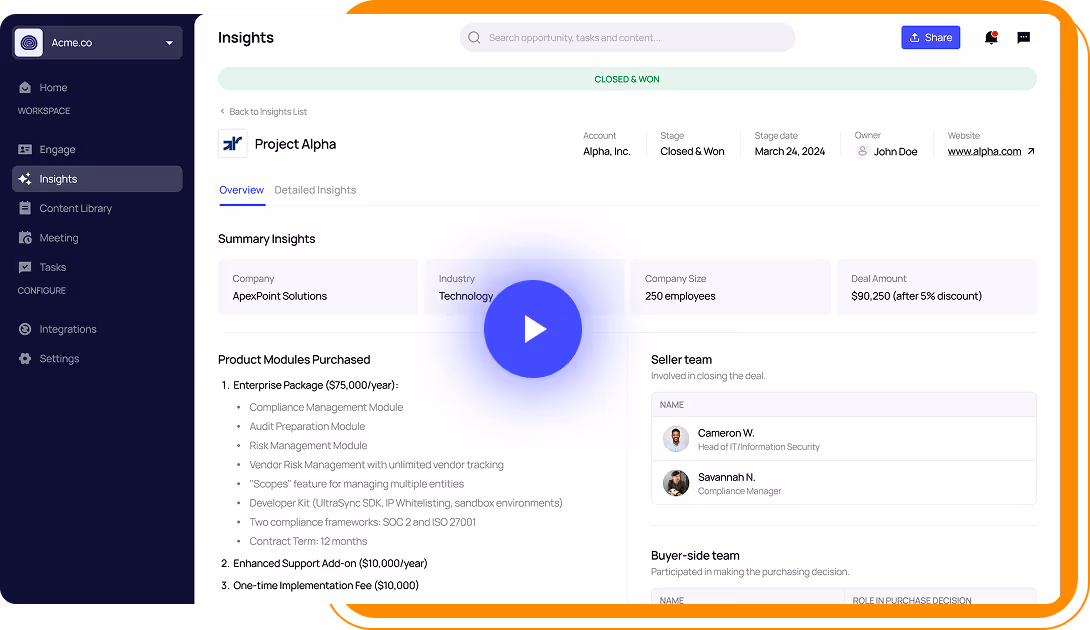Click the CLOSED & WON status banner
The width and height of the screenshot is (1090, 630).
pyautogui.click(x=627, y=79)
